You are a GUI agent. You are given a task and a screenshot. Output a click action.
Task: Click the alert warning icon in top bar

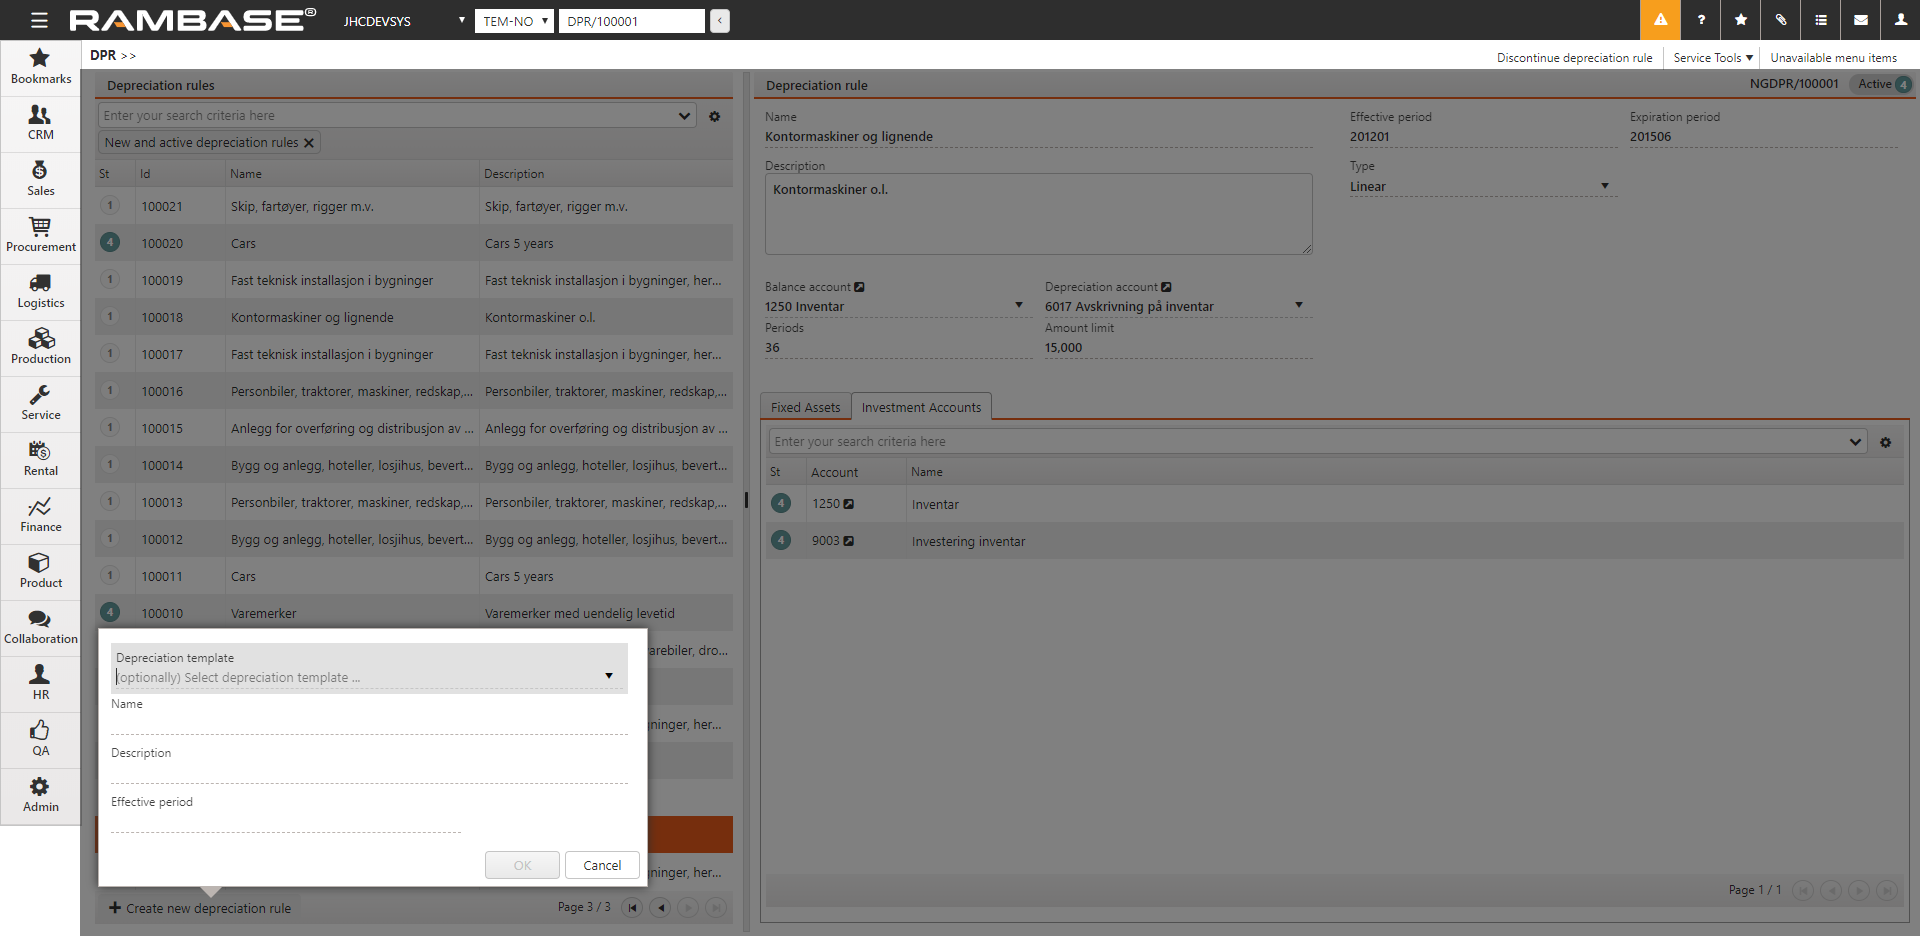(x=1660, y=20)
